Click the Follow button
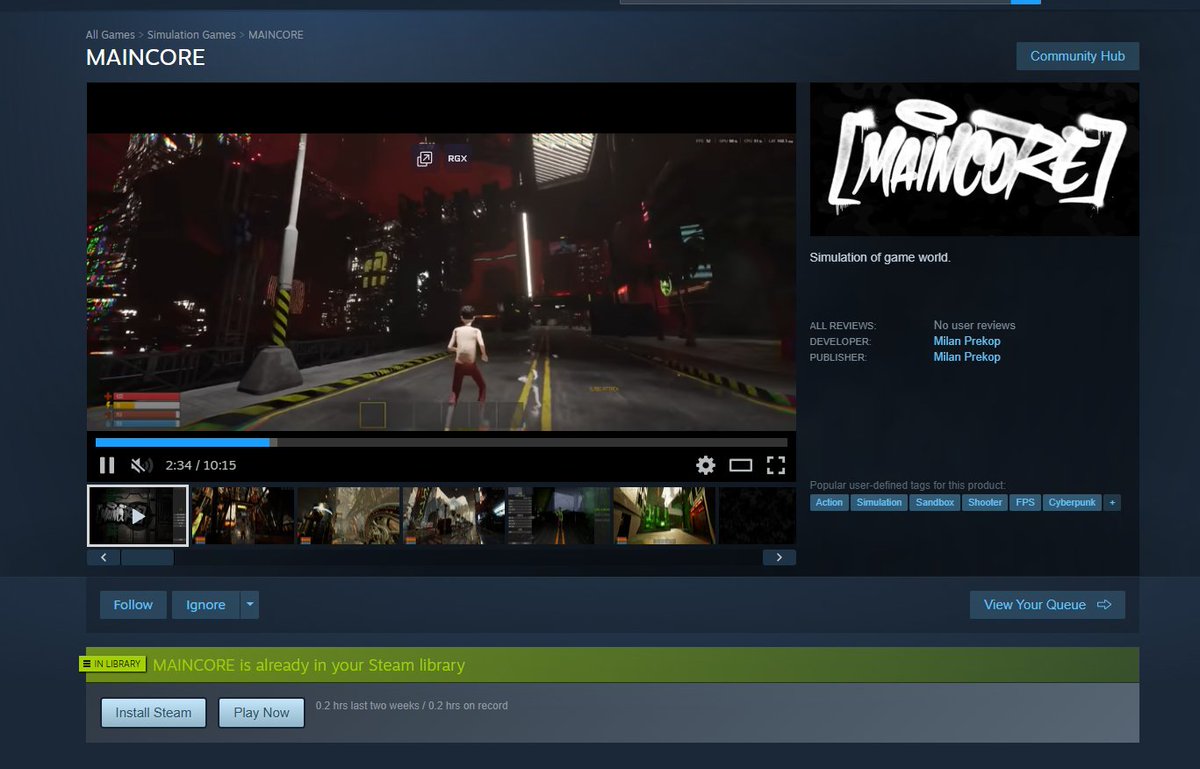 click(133, 605)
